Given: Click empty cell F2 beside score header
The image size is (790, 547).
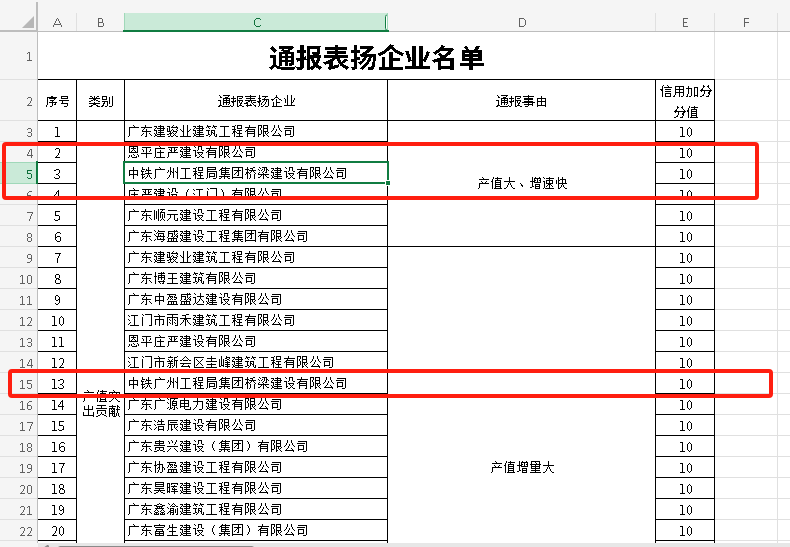Looking at the screenshot, I should point(746,101).
